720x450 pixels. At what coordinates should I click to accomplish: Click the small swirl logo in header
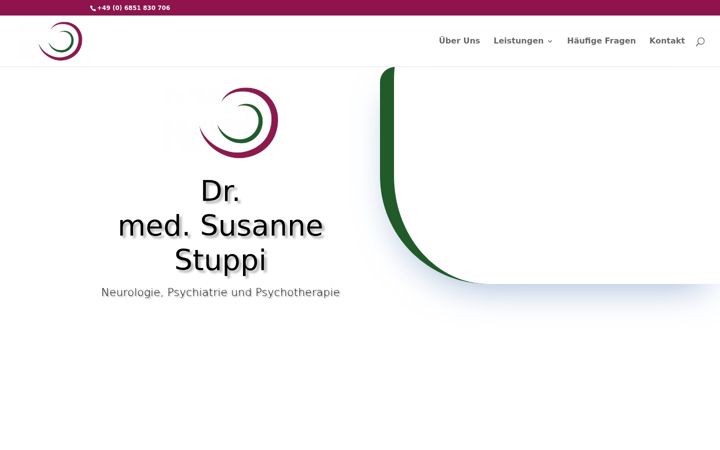point(61,41)
